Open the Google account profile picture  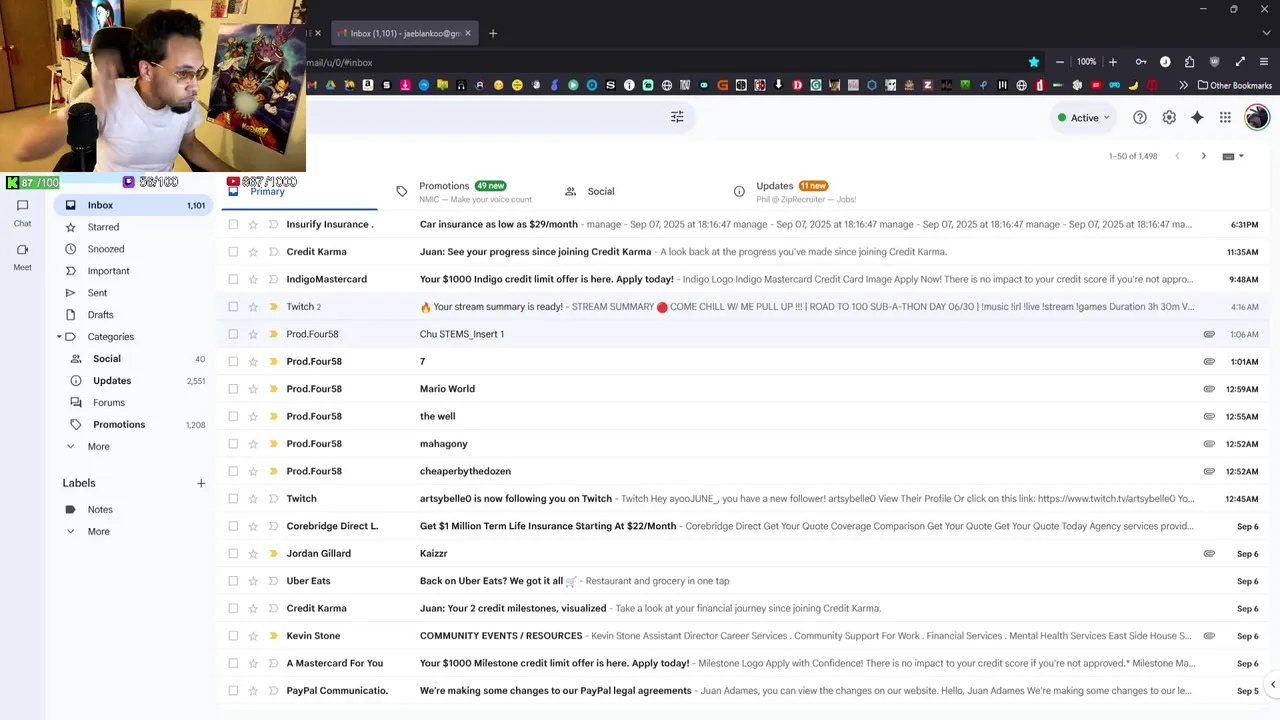pos(1256,117)
